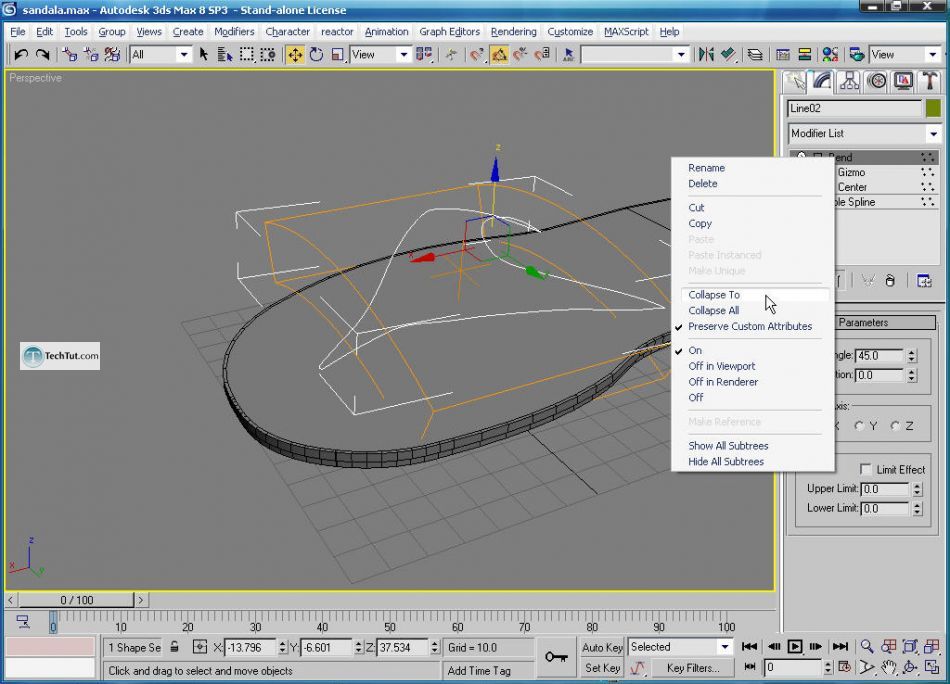Activate the Select and Rotate tool
This screenshot has width=950, height=684.
pyautogui.click(x=316, y=55)
